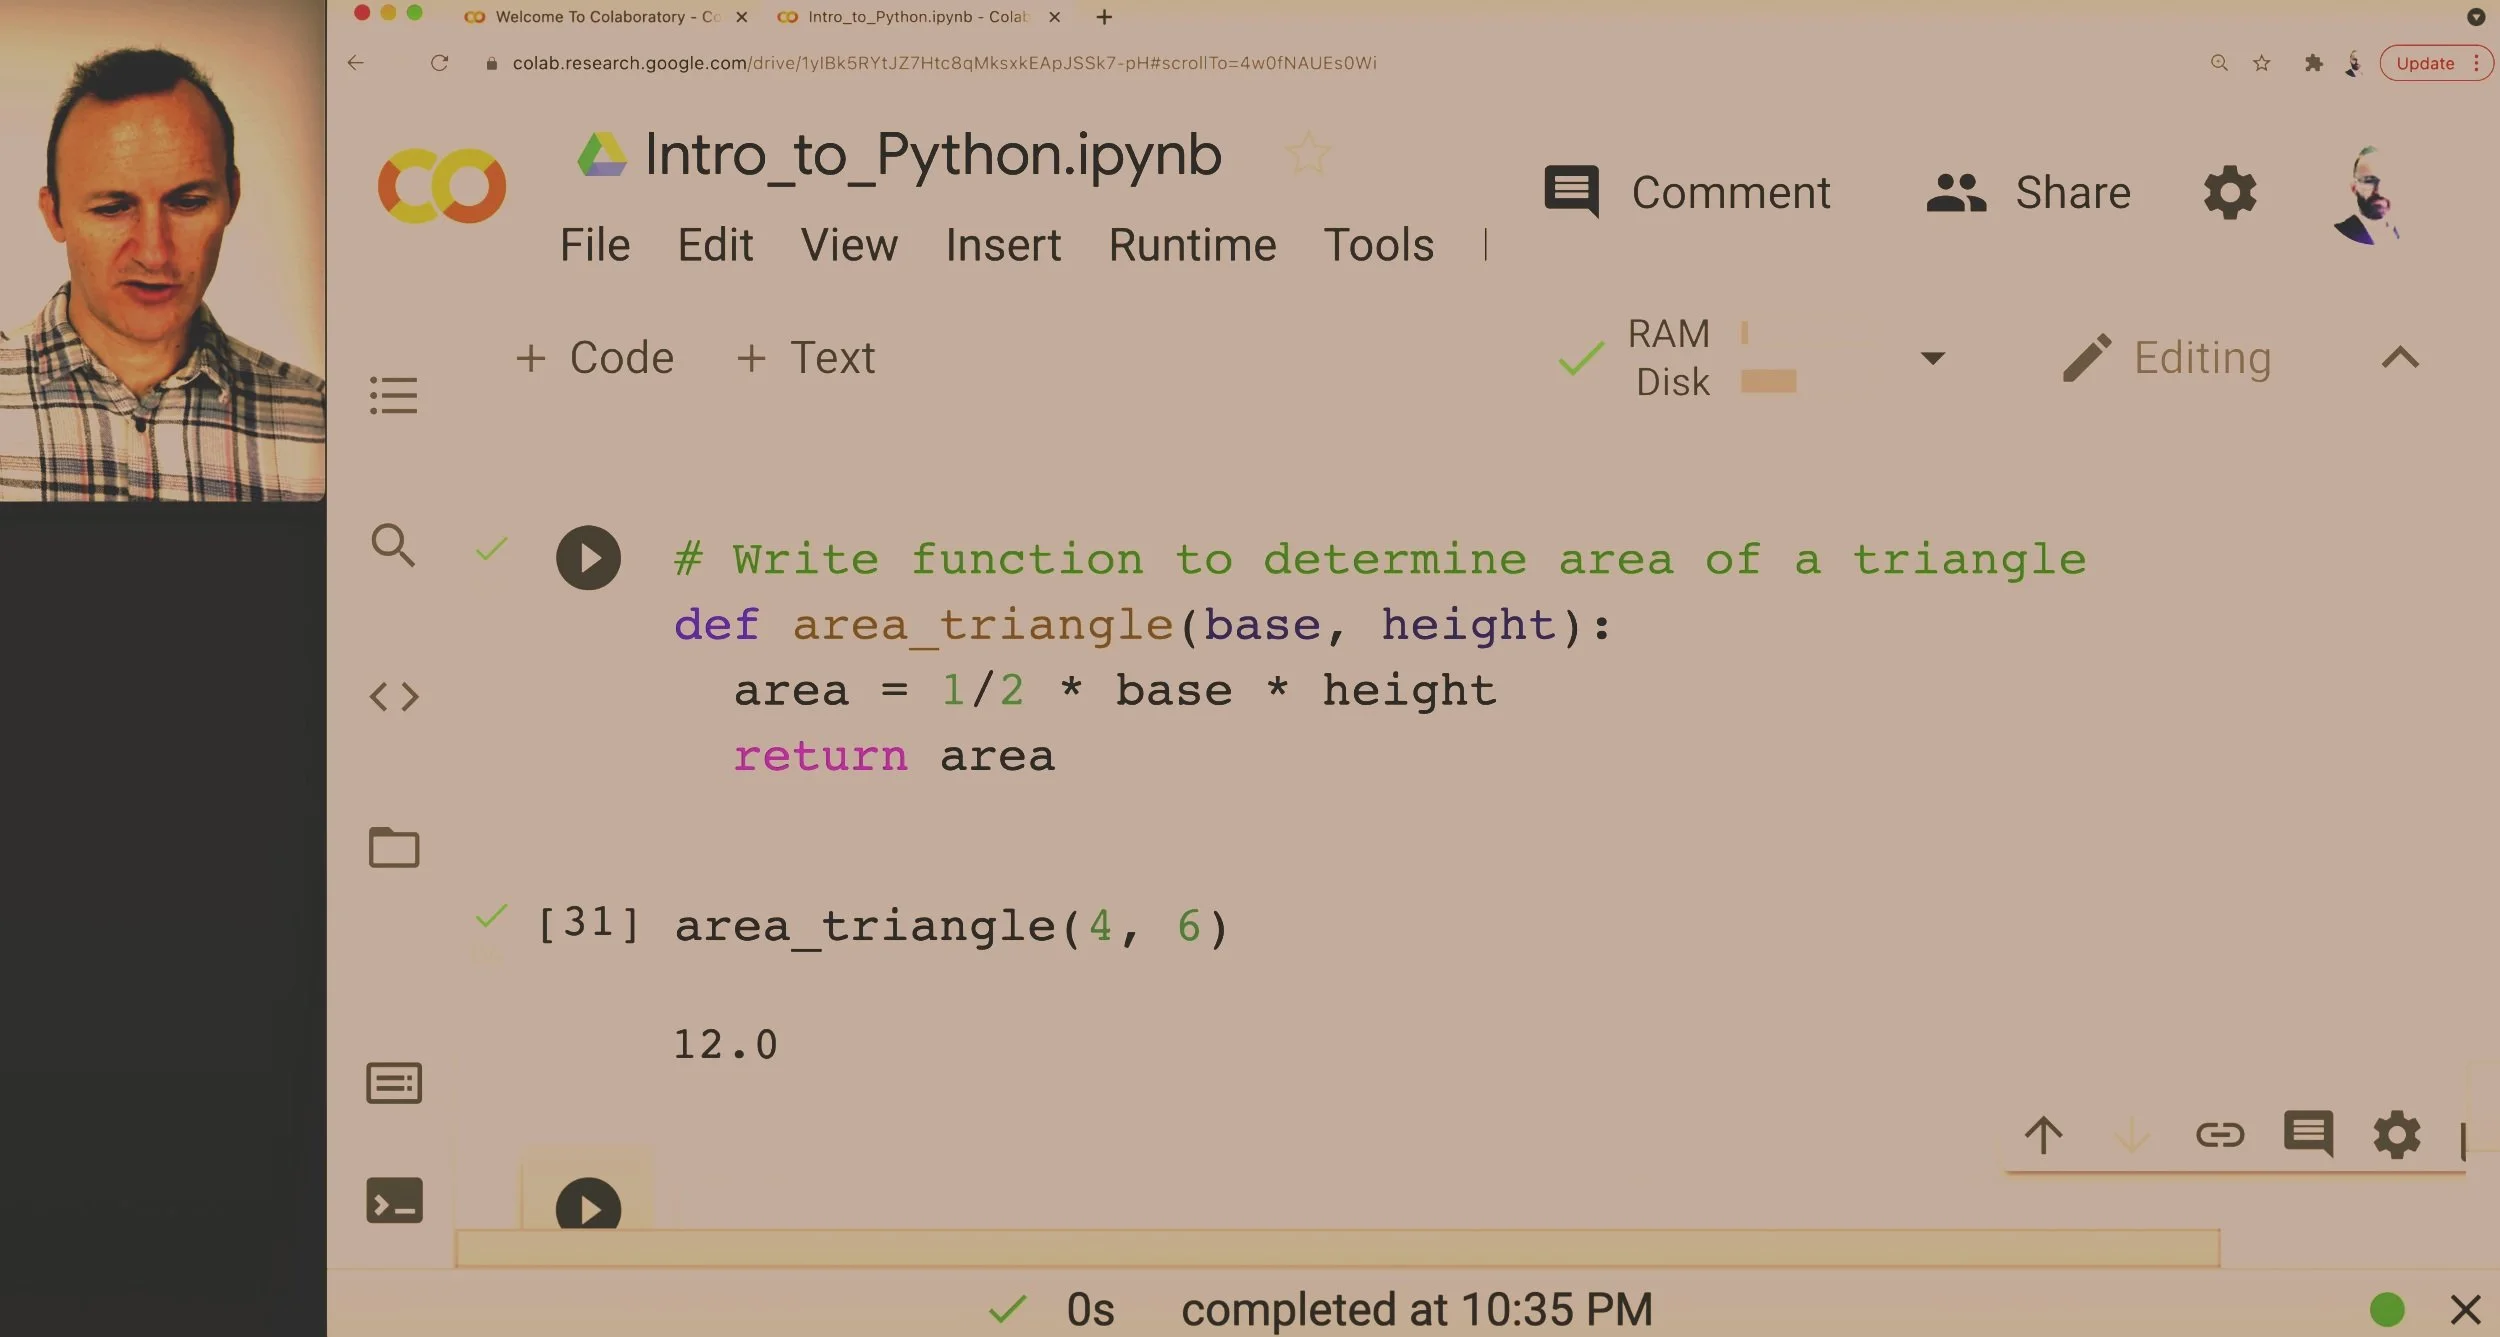Viewport: 2500px width, 1337px height.
Task: Star the Intro_to_Python notebook
Action: coord(1307,153)
